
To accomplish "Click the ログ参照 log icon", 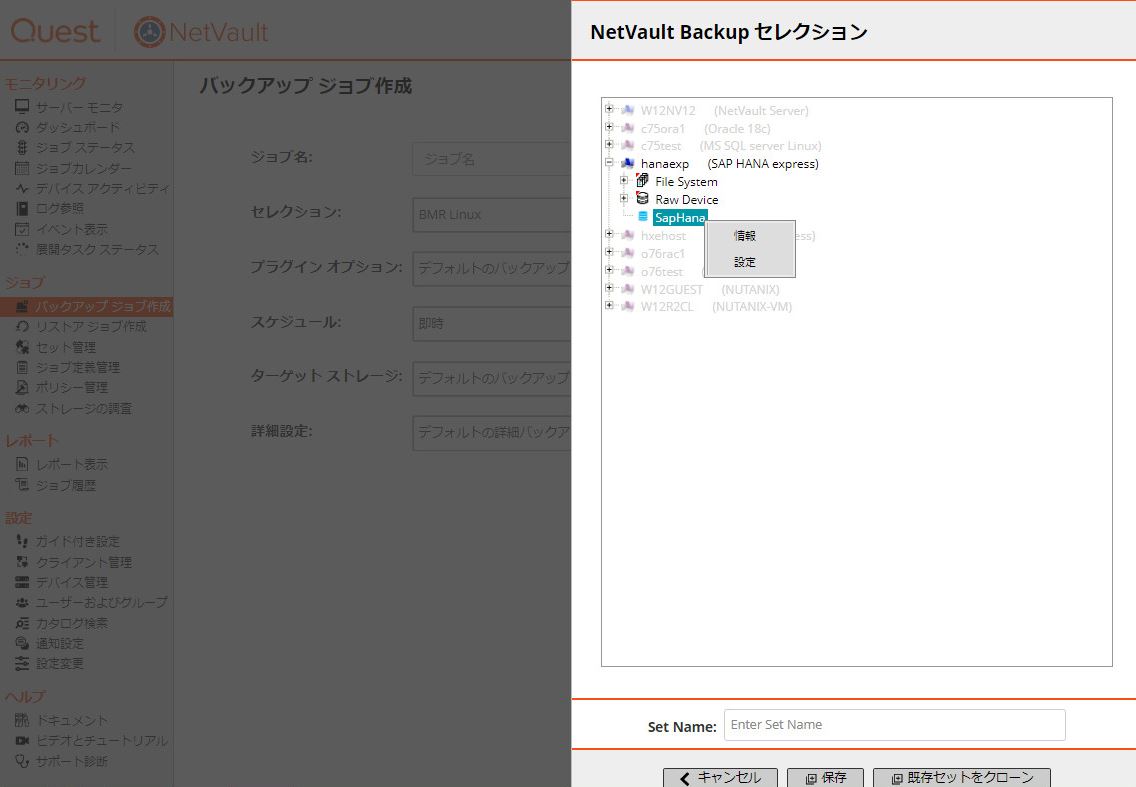I will [22, 209].
